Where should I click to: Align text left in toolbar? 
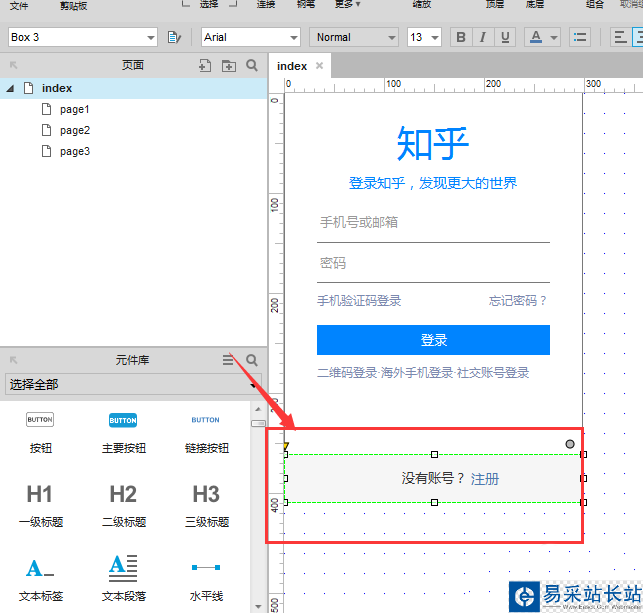click(x=620, y=37)
